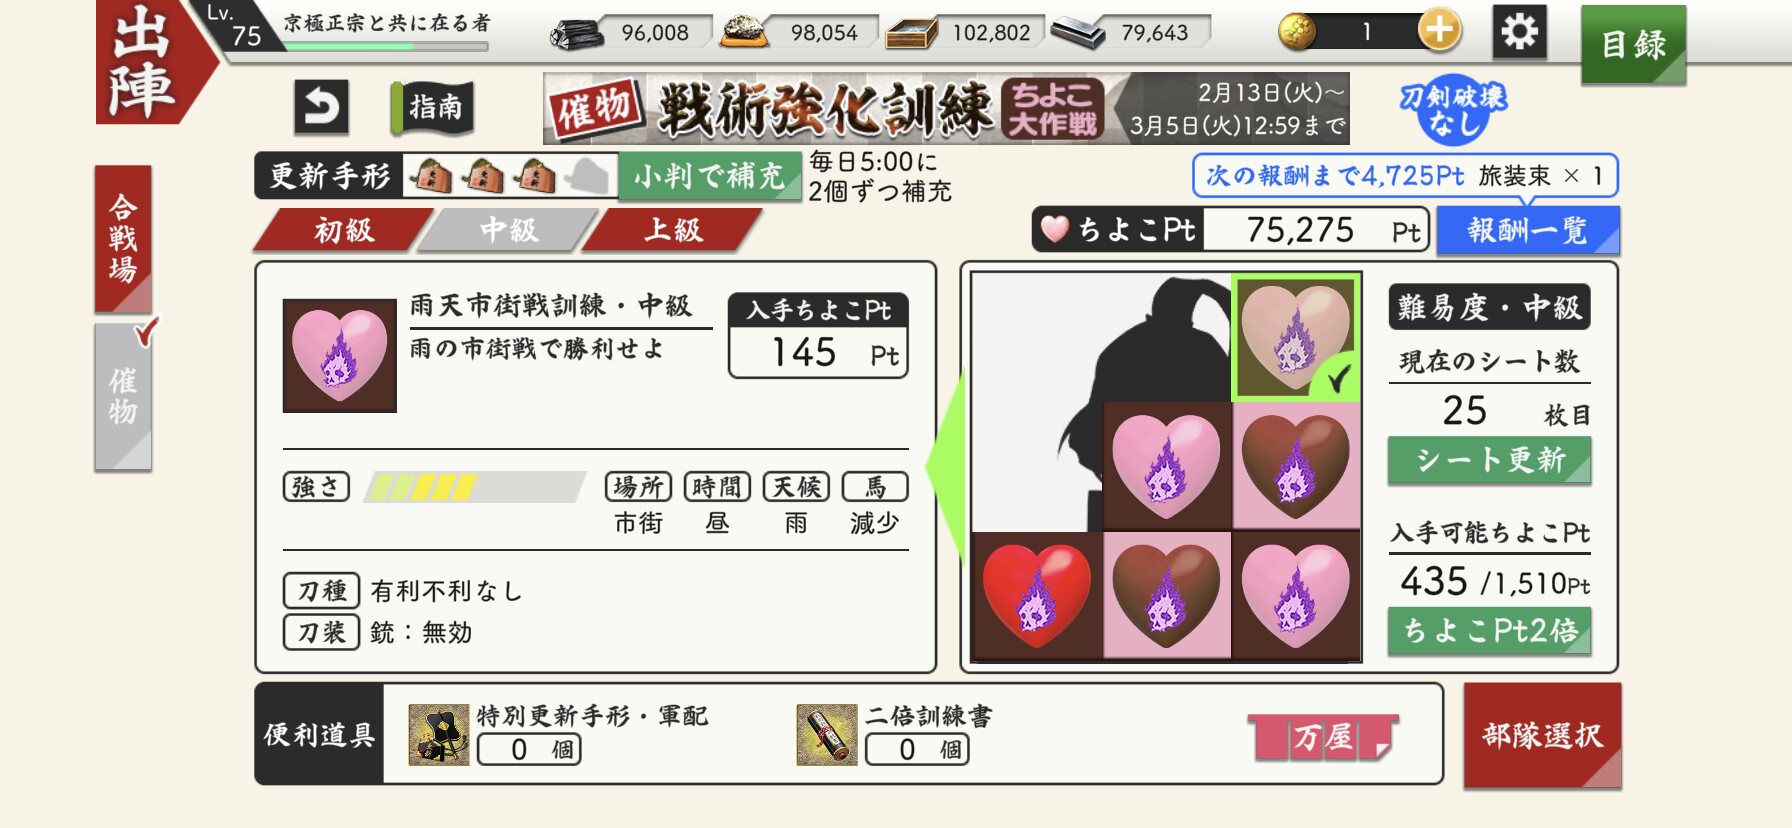
Task: Switch to the 初級 difficulty tab
Action: [343, 230]
